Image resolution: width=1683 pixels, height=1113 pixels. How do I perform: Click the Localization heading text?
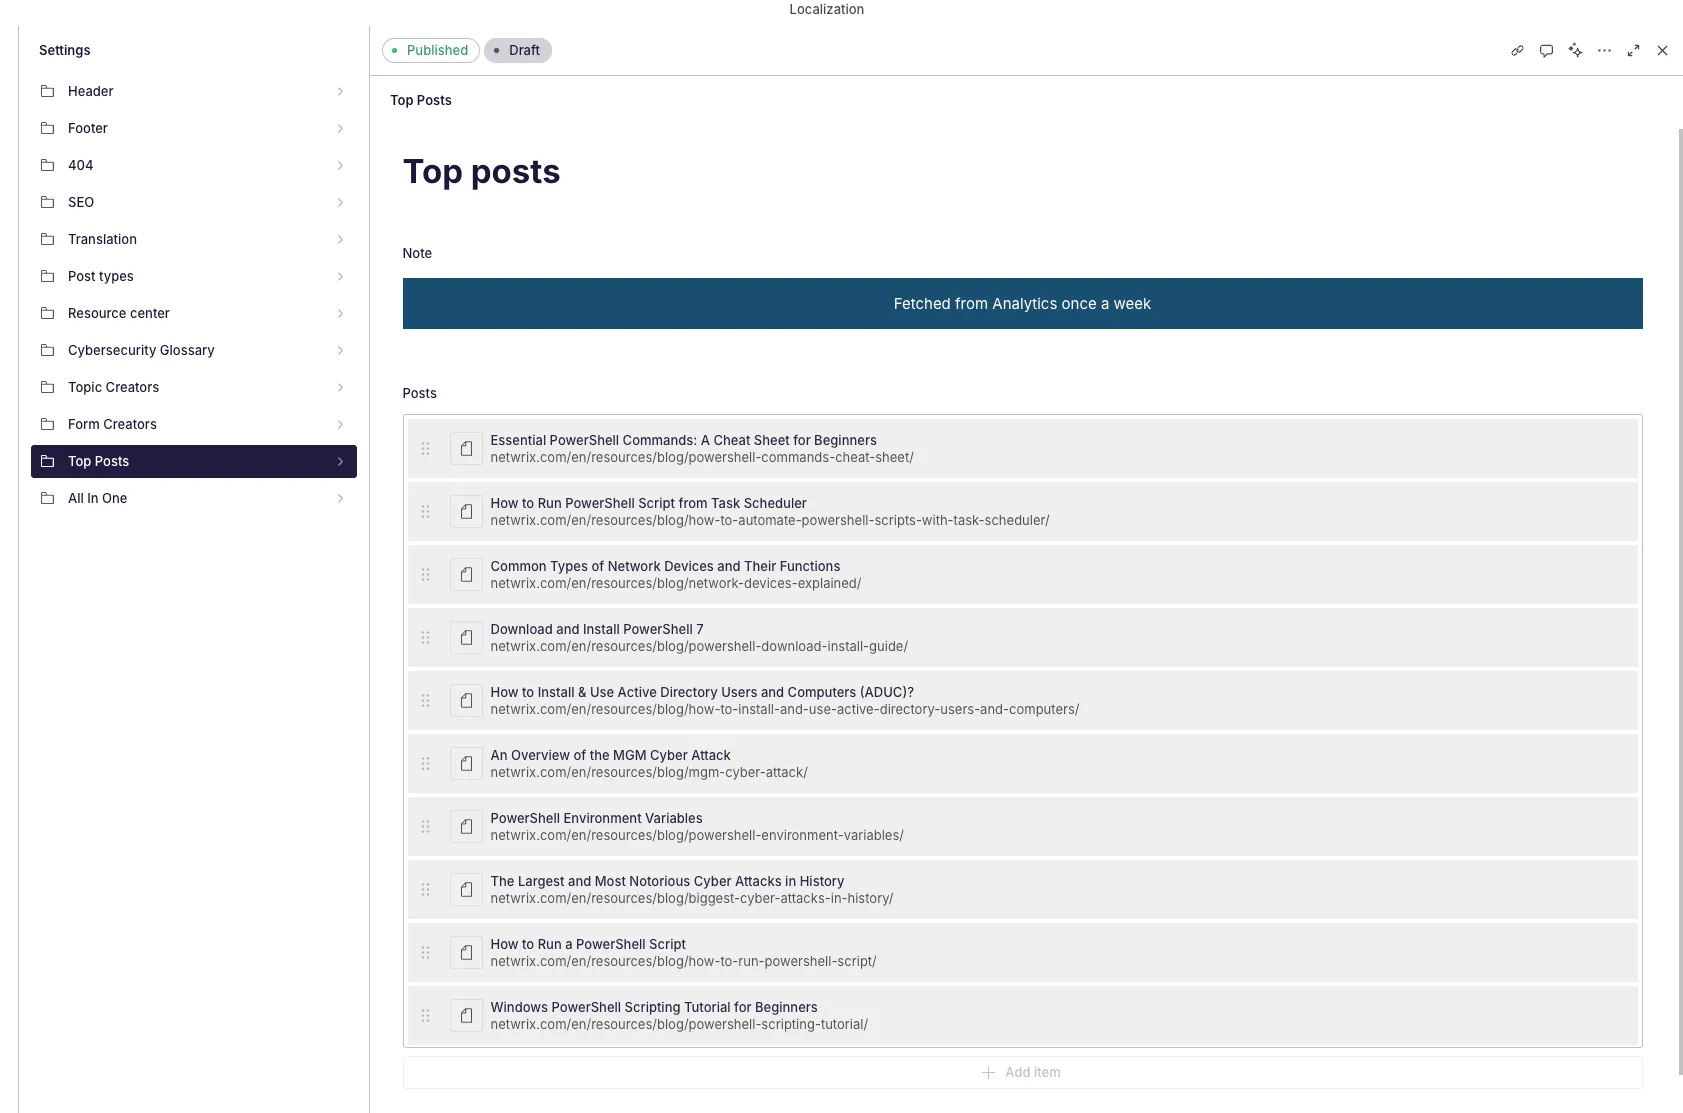[826, 9]
